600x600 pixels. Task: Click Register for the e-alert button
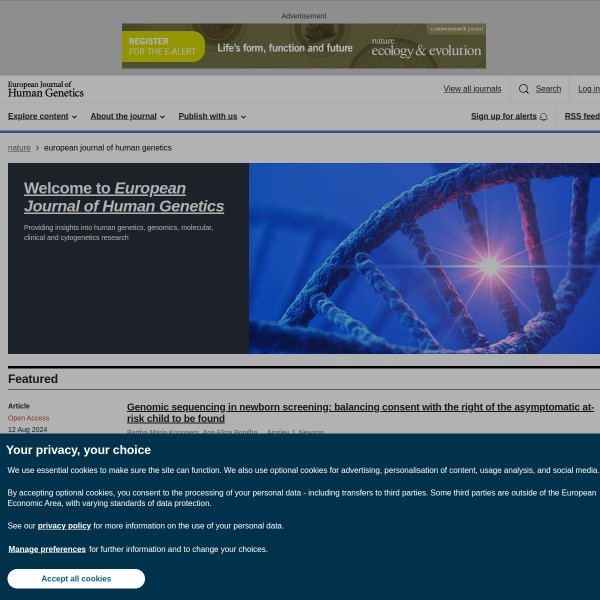(163, 46)
